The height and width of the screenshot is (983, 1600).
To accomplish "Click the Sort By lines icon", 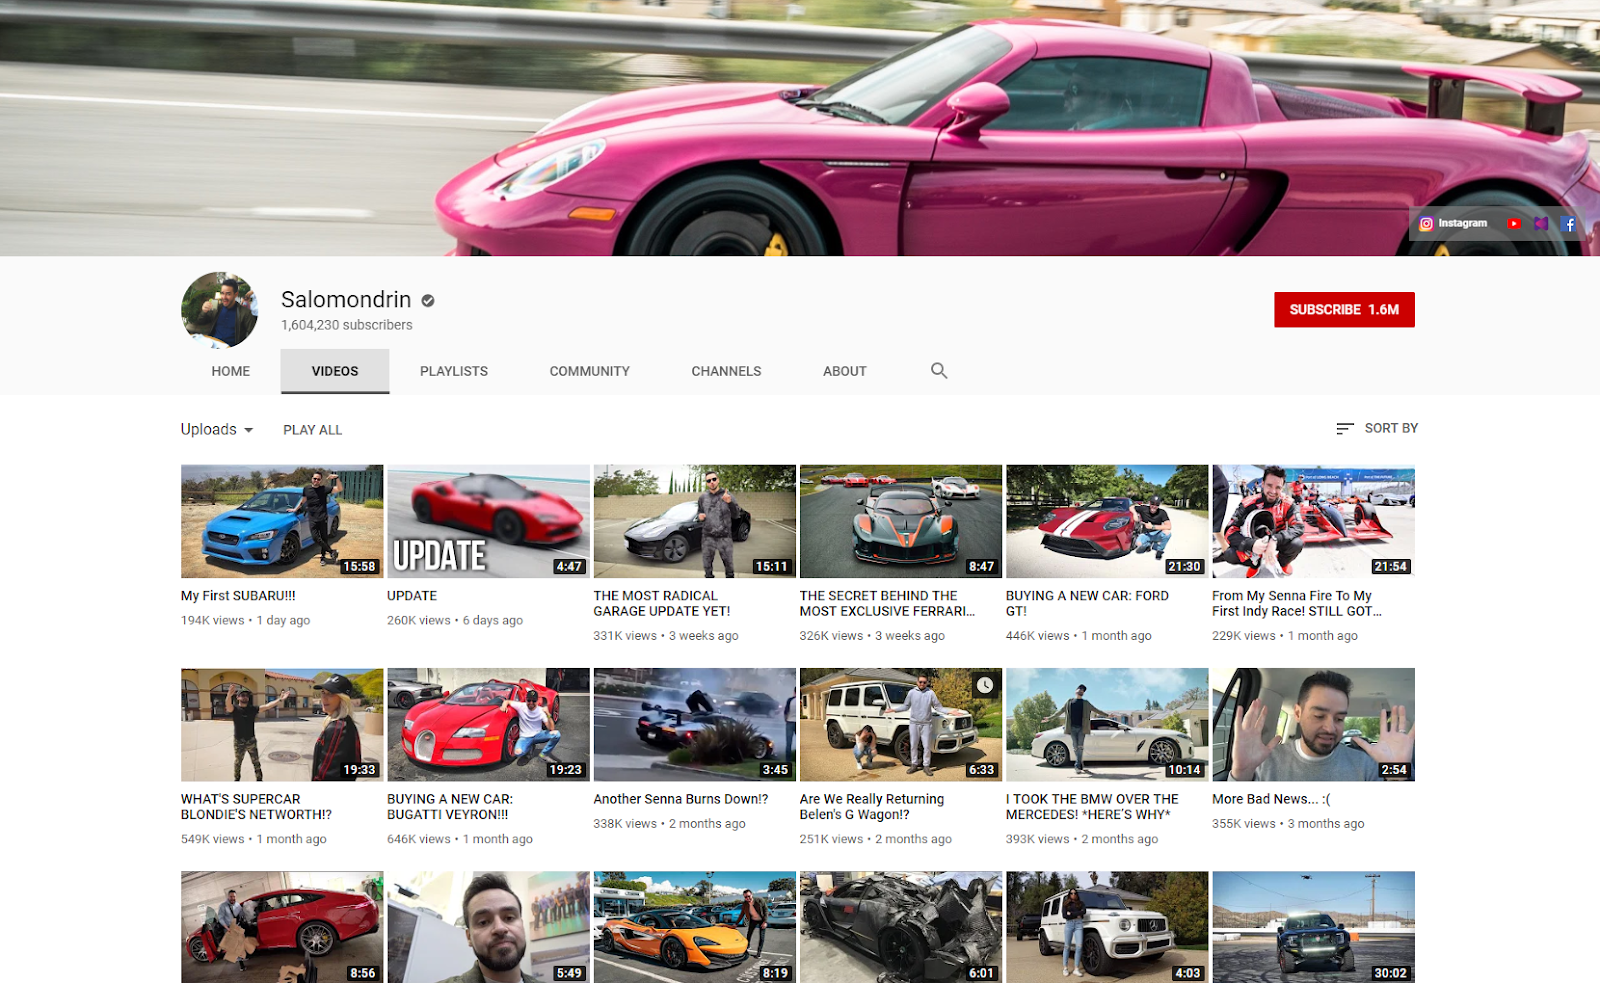I will (1345, 428).
